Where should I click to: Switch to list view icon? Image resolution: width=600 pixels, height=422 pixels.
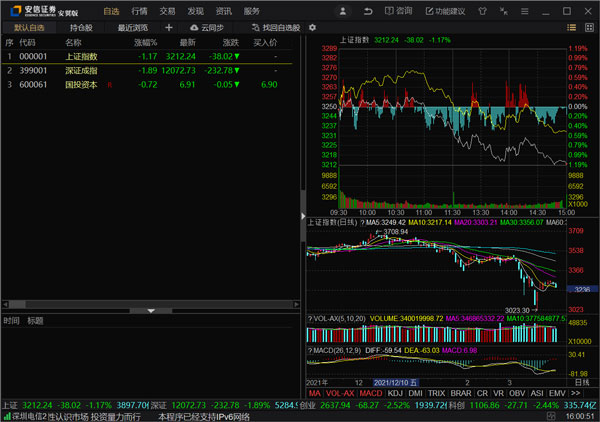[x=571, y=28]
